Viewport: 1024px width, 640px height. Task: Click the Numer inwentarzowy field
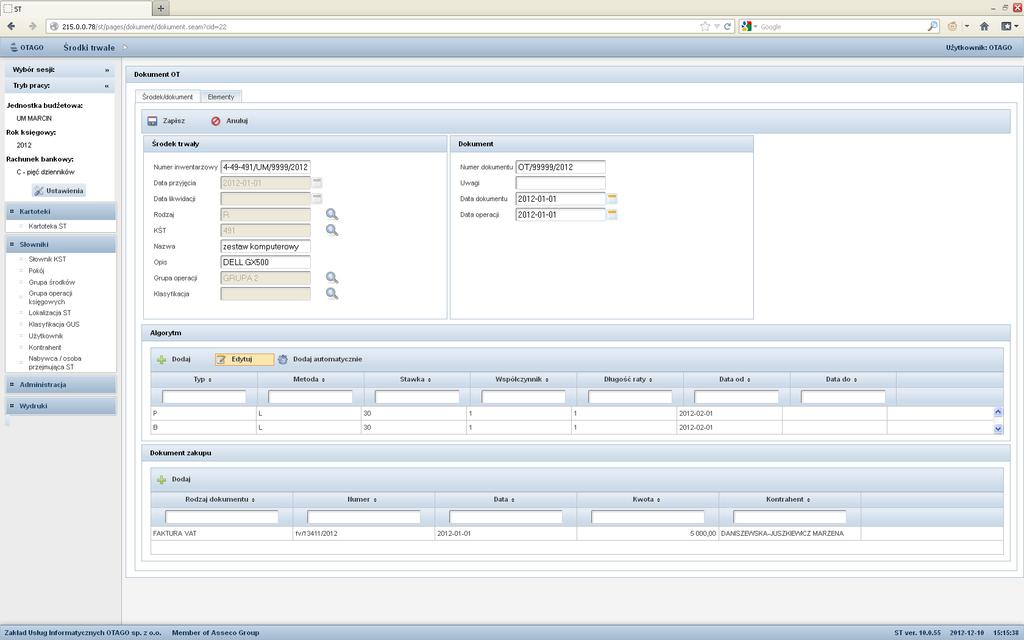[265, 167]
